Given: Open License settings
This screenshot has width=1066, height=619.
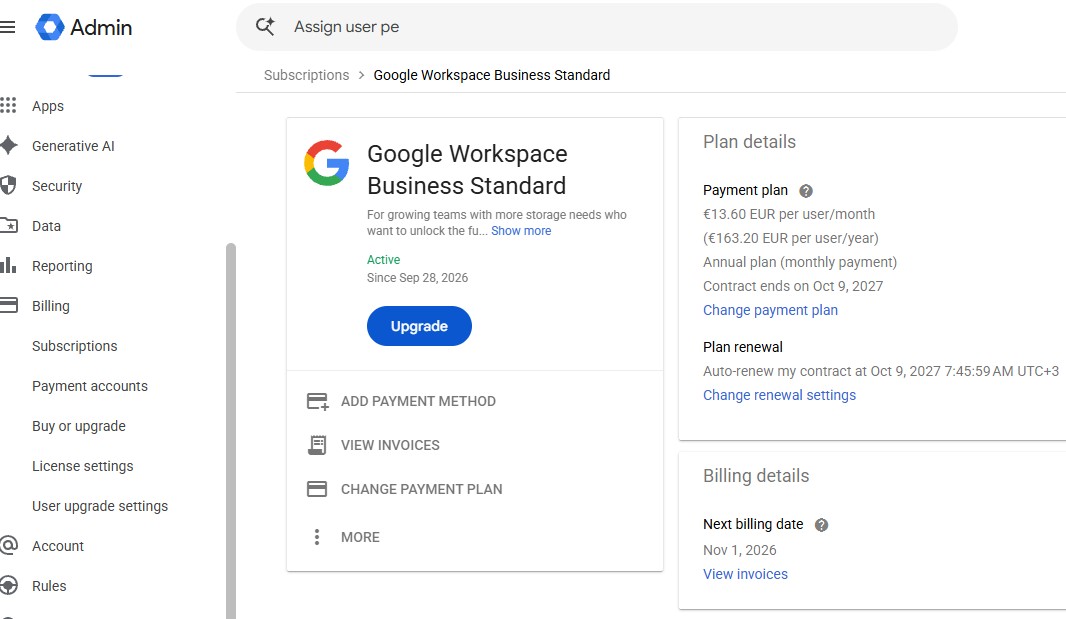Looking at the screenshot, I should [83, 466].
